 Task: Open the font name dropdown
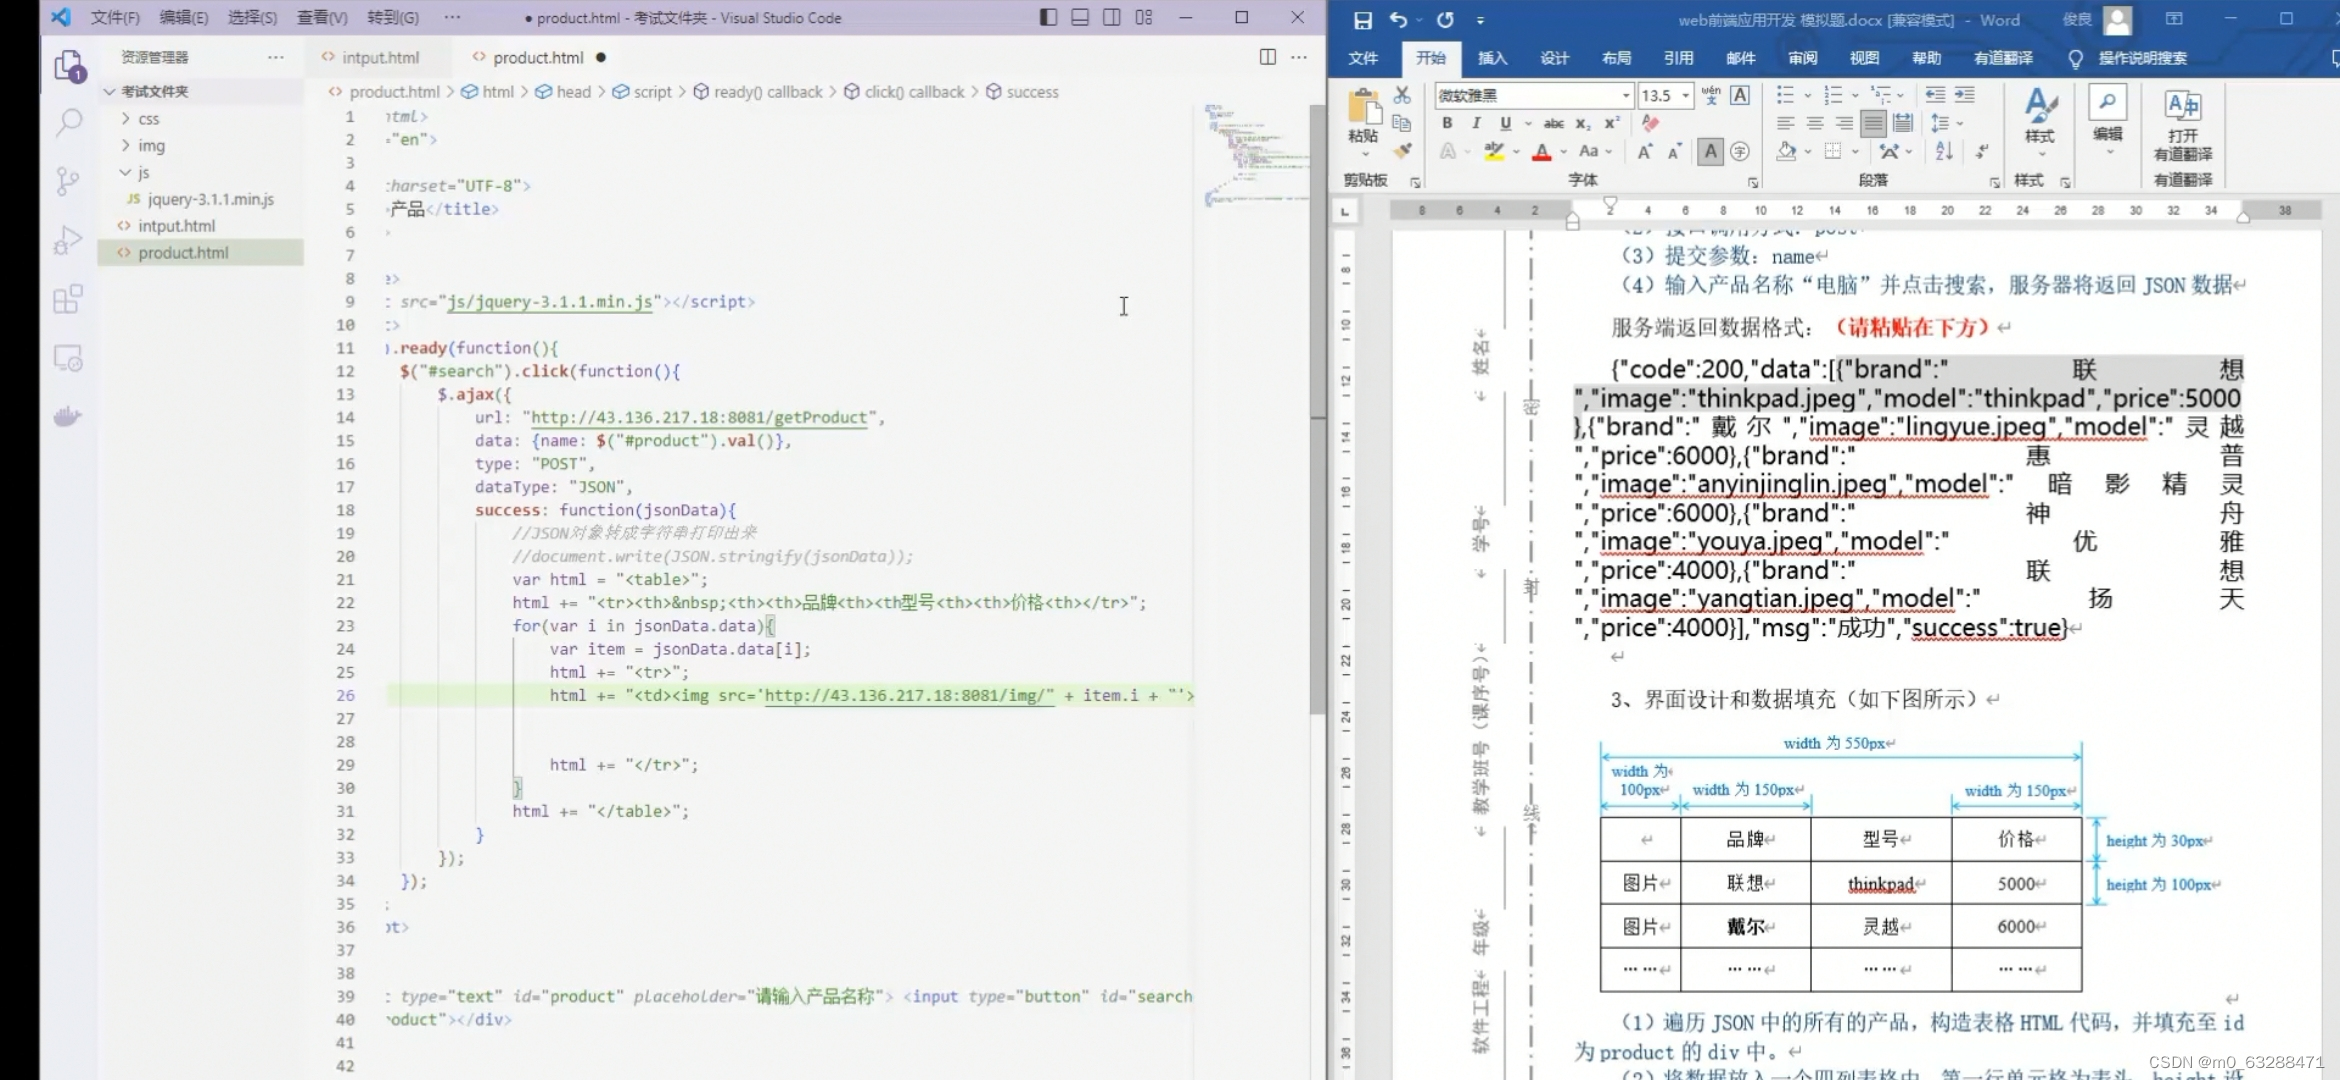pyautogui.click(x=1625, y=95)
